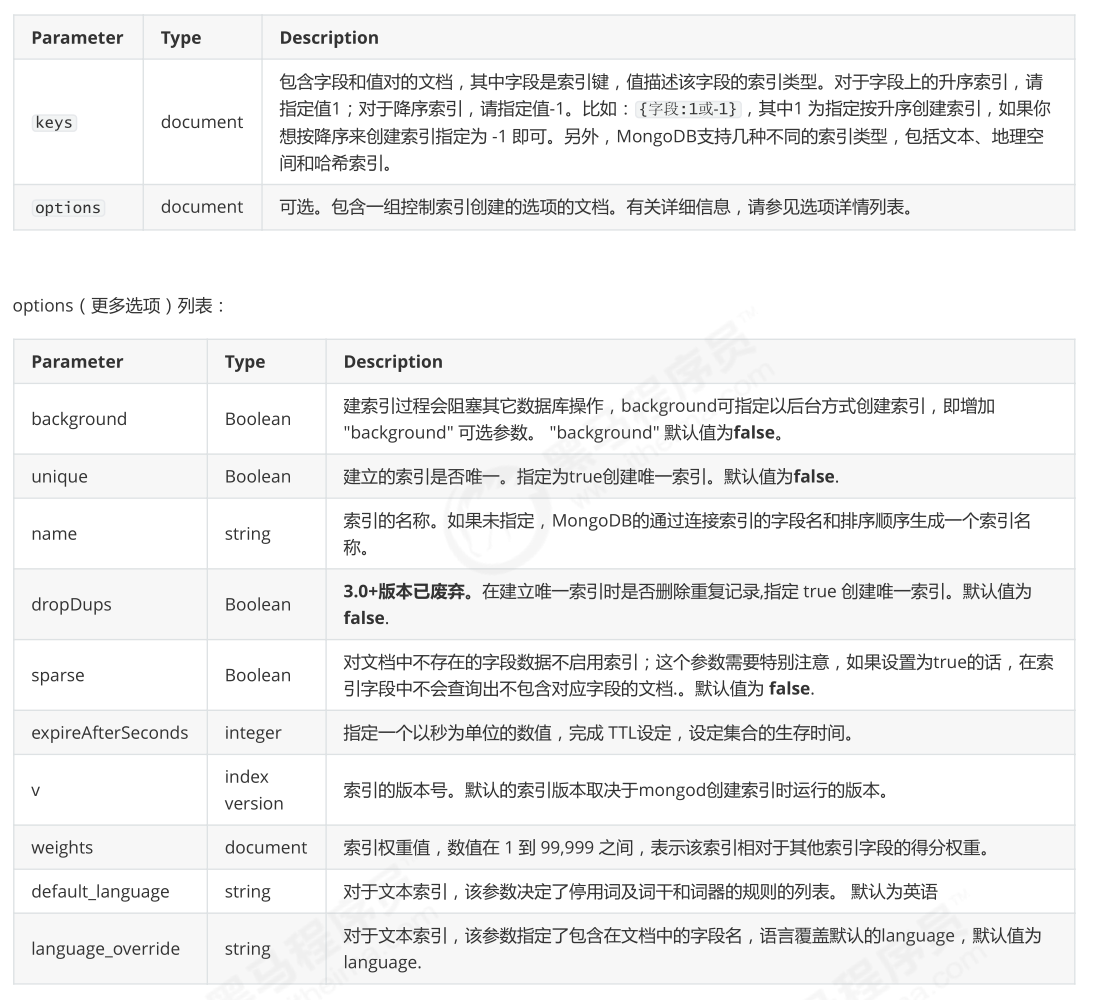Viewport: 1115px width, 1000px height.
Task: Click the "weights" parameter name
Action: [x=62, y=848]
